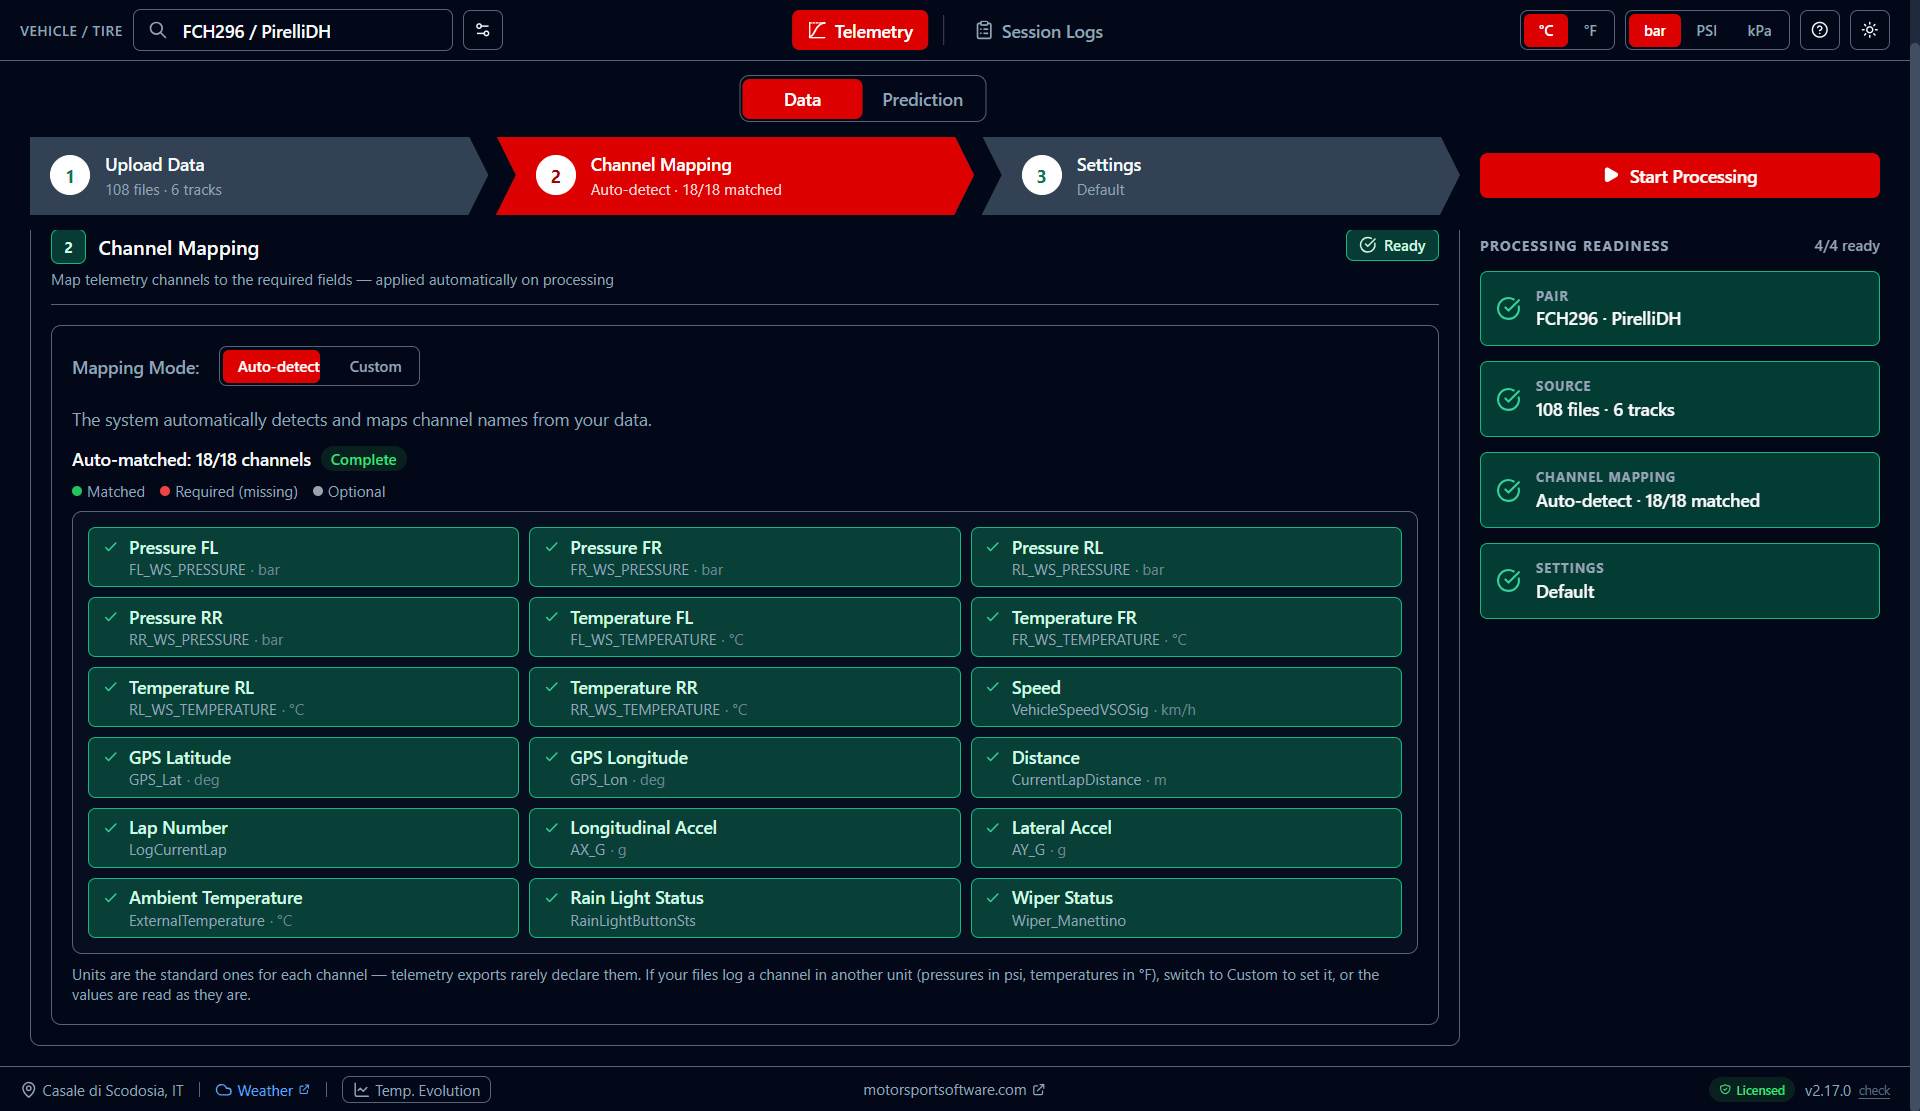Image resolution: width=1920 pixels, height=1111 pixels.
Task: Click the version check link
Action: click(1874, 1091)
